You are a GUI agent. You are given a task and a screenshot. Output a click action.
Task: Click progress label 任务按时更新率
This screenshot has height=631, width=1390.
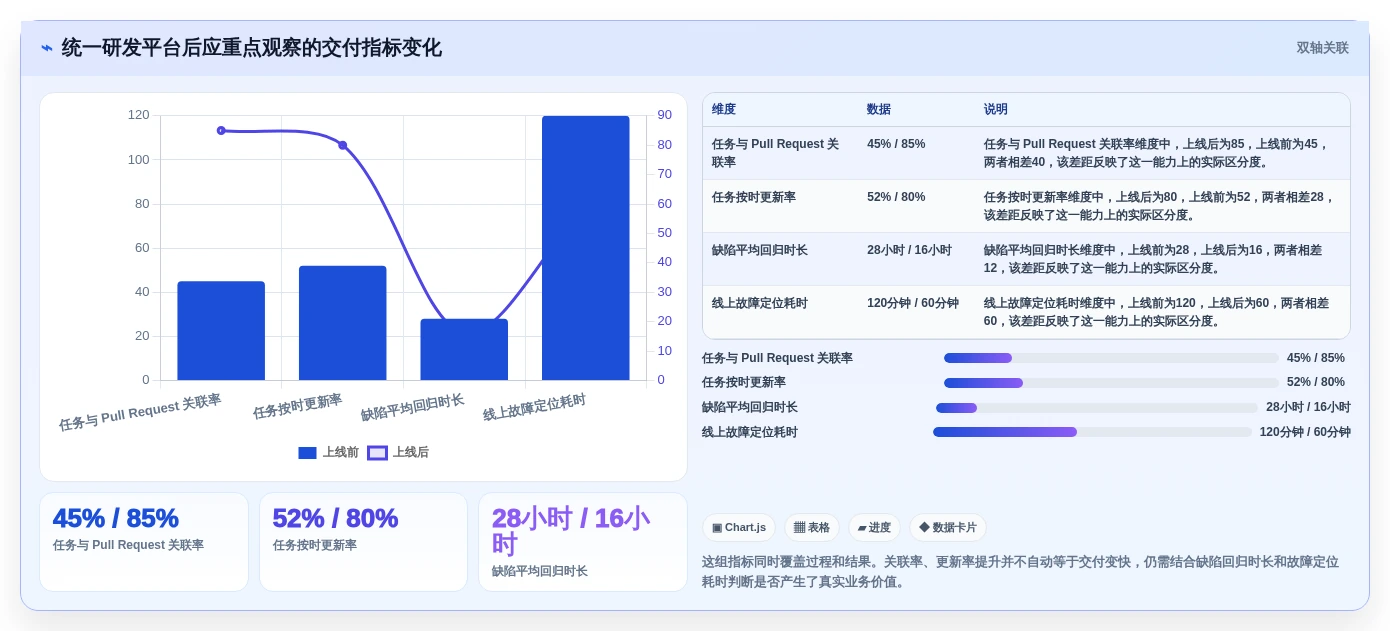[x=744, y=382]
